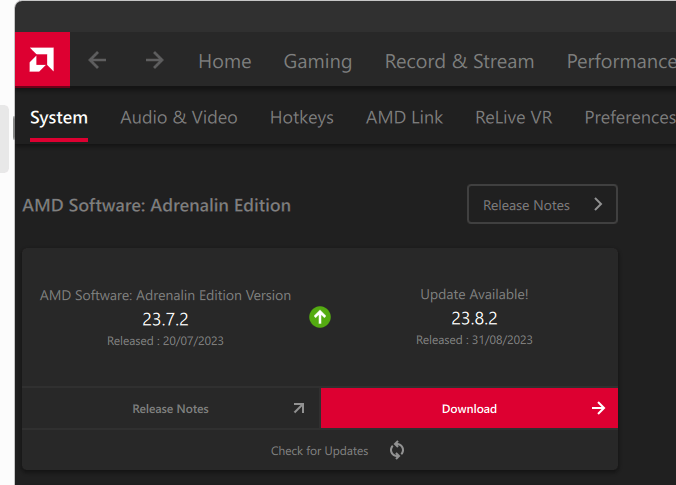Viewport: 676px width, 485px height.
Task: Open the Gaming tab
Action: pos(318,62)
